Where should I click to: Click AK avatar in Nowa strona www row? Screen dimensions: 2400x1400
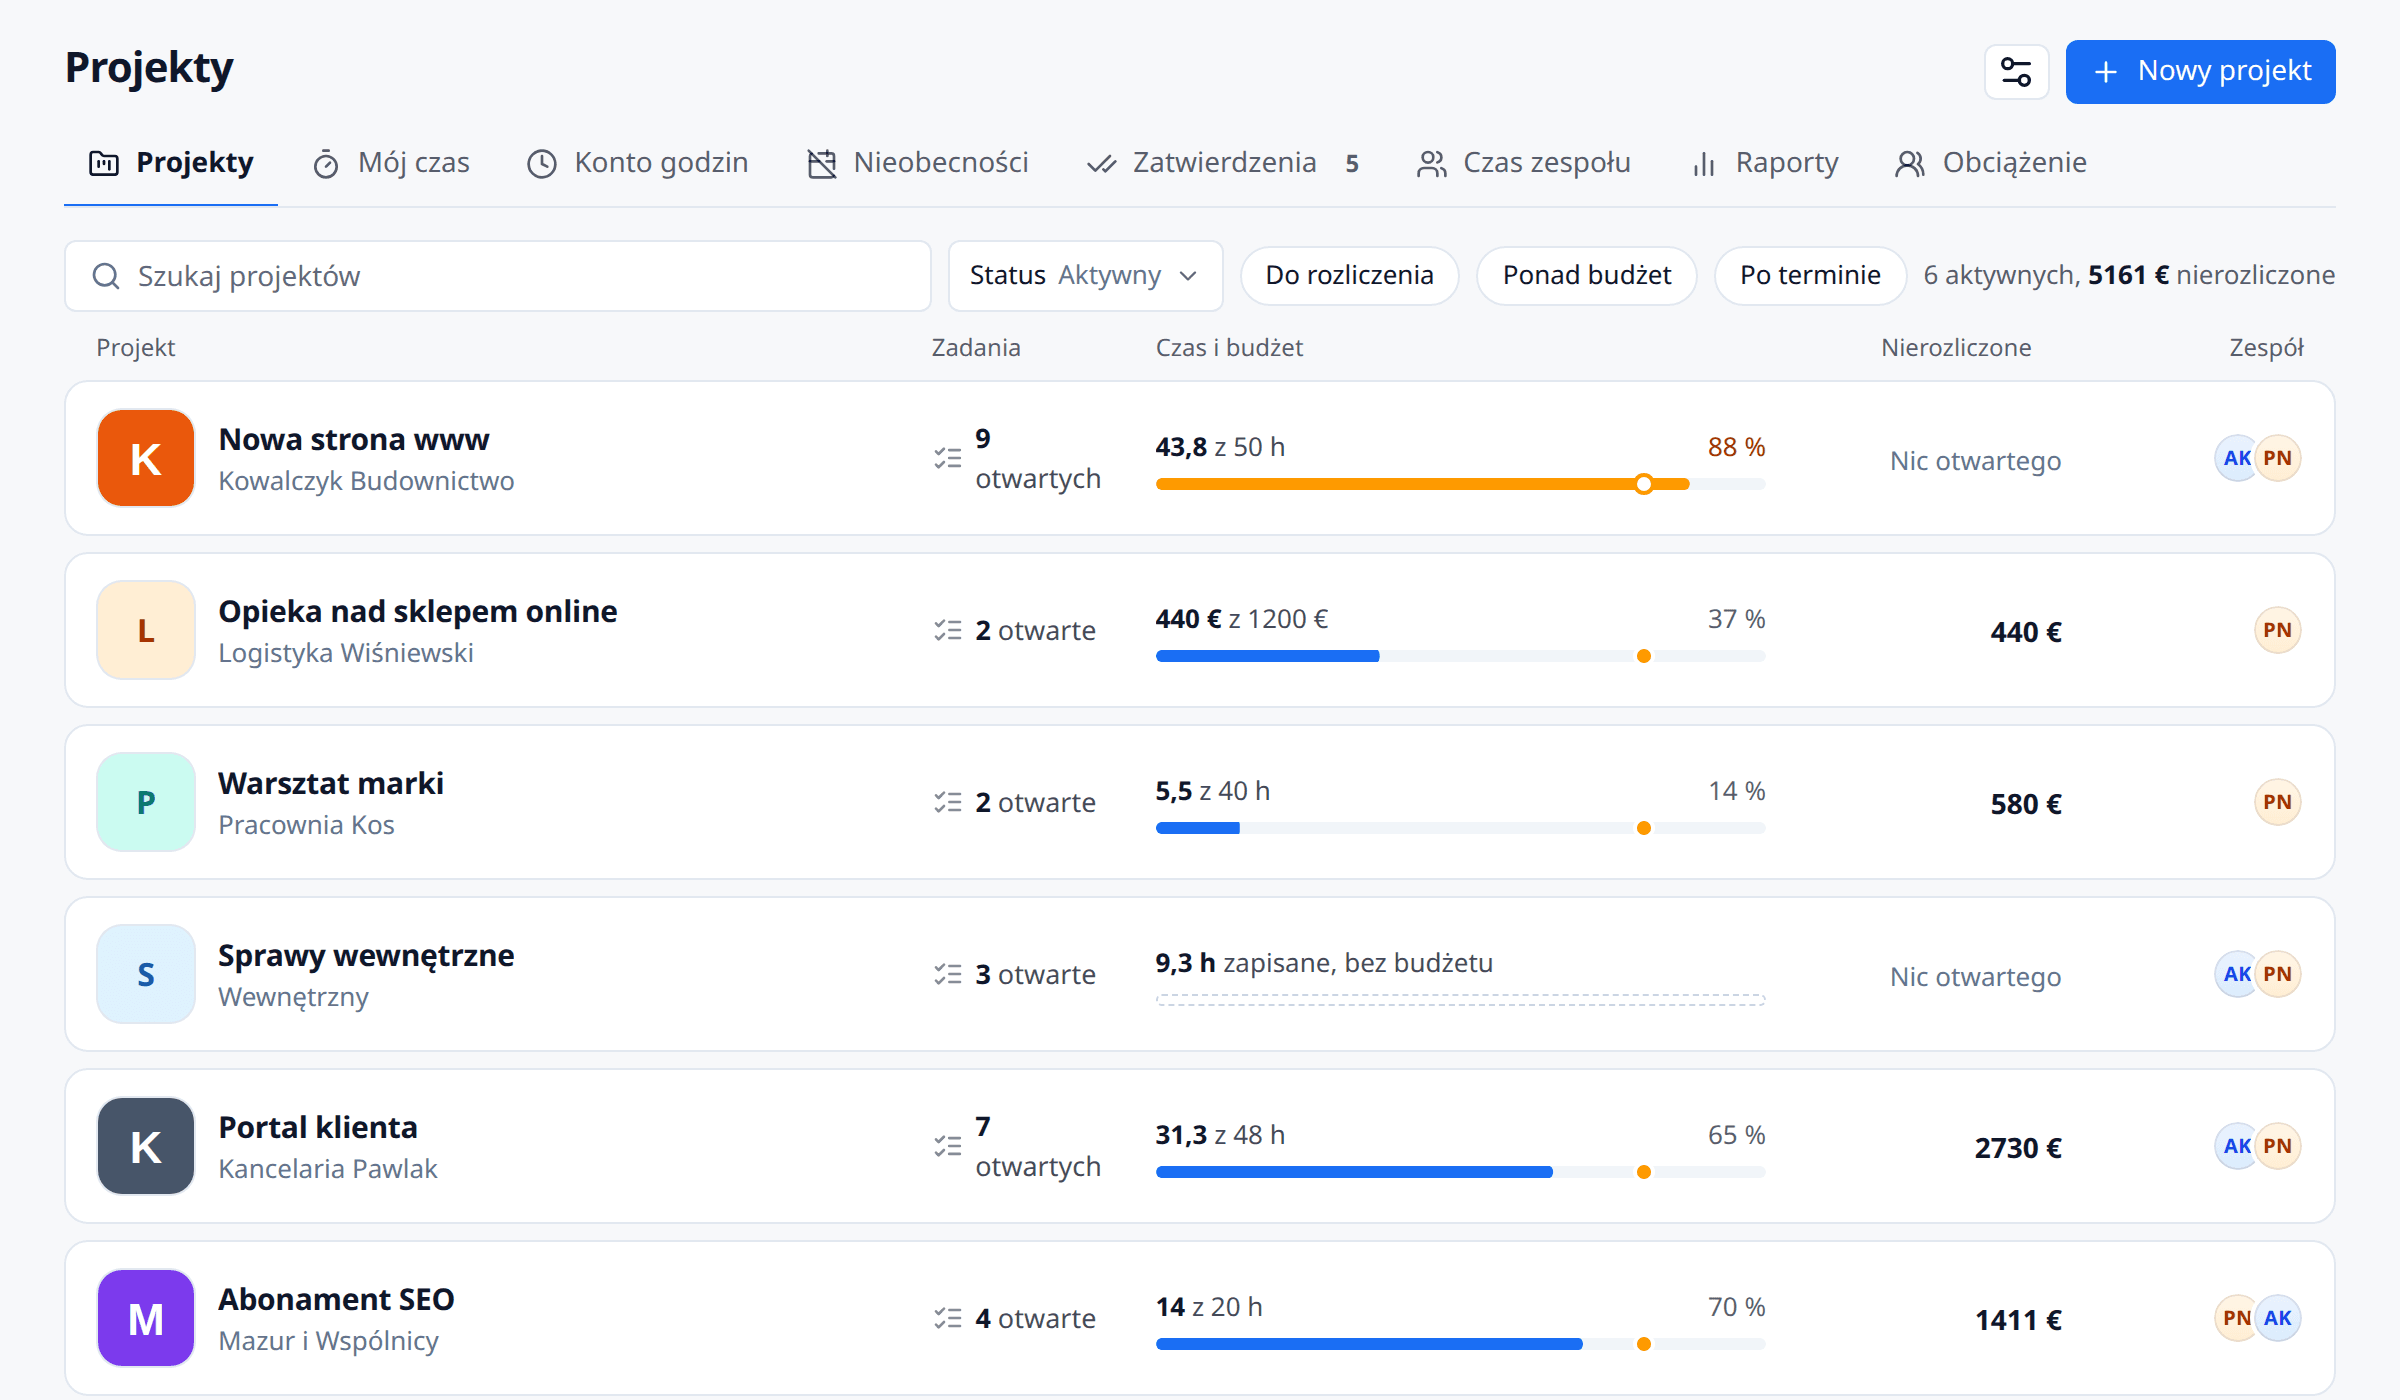(2236, 458)
